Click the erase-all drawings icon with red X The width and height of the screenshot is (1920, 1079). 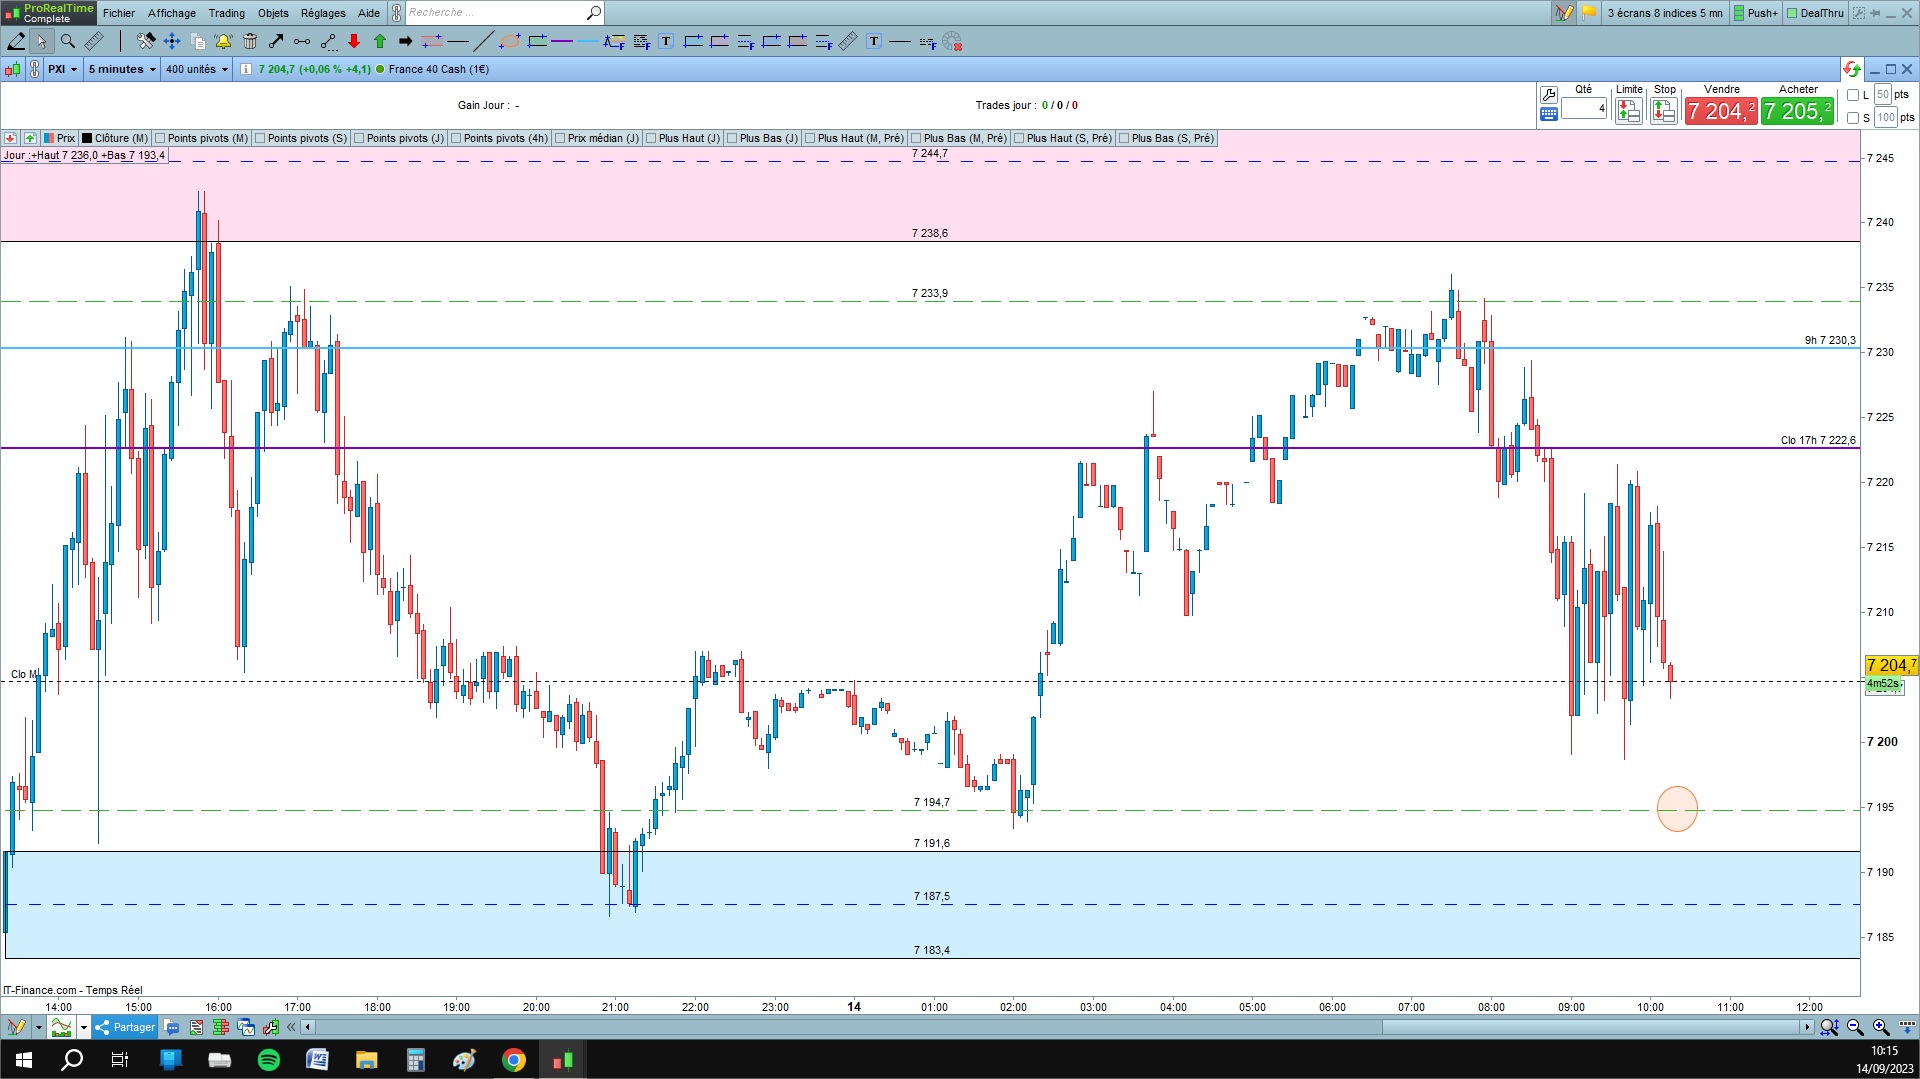pos(952,41)
